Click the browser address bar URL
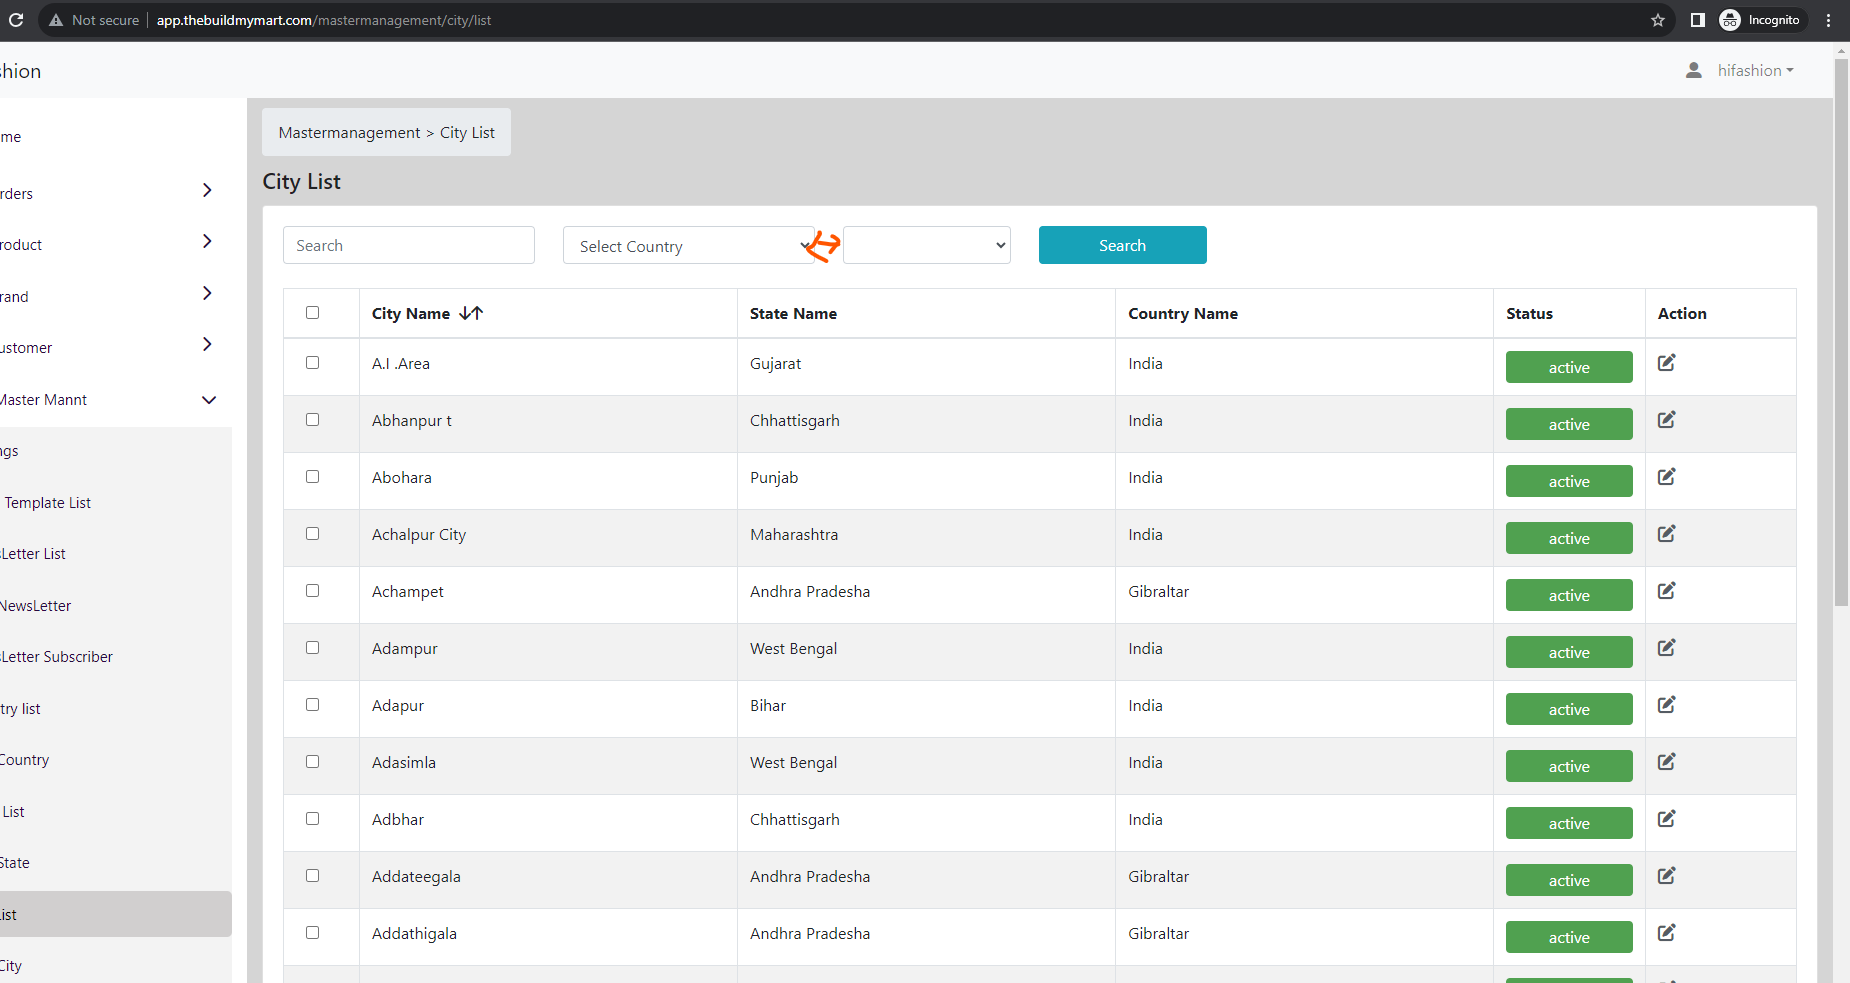Screen dimensions: 1850x983 [x=324, y=20]
